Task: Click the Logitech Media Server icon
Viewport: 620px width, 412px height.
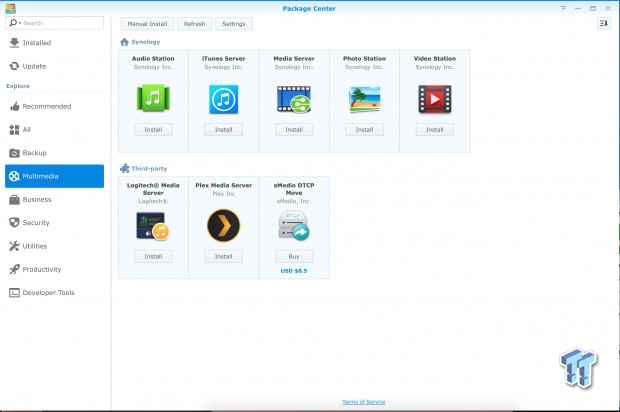Action: pos(153,226)
